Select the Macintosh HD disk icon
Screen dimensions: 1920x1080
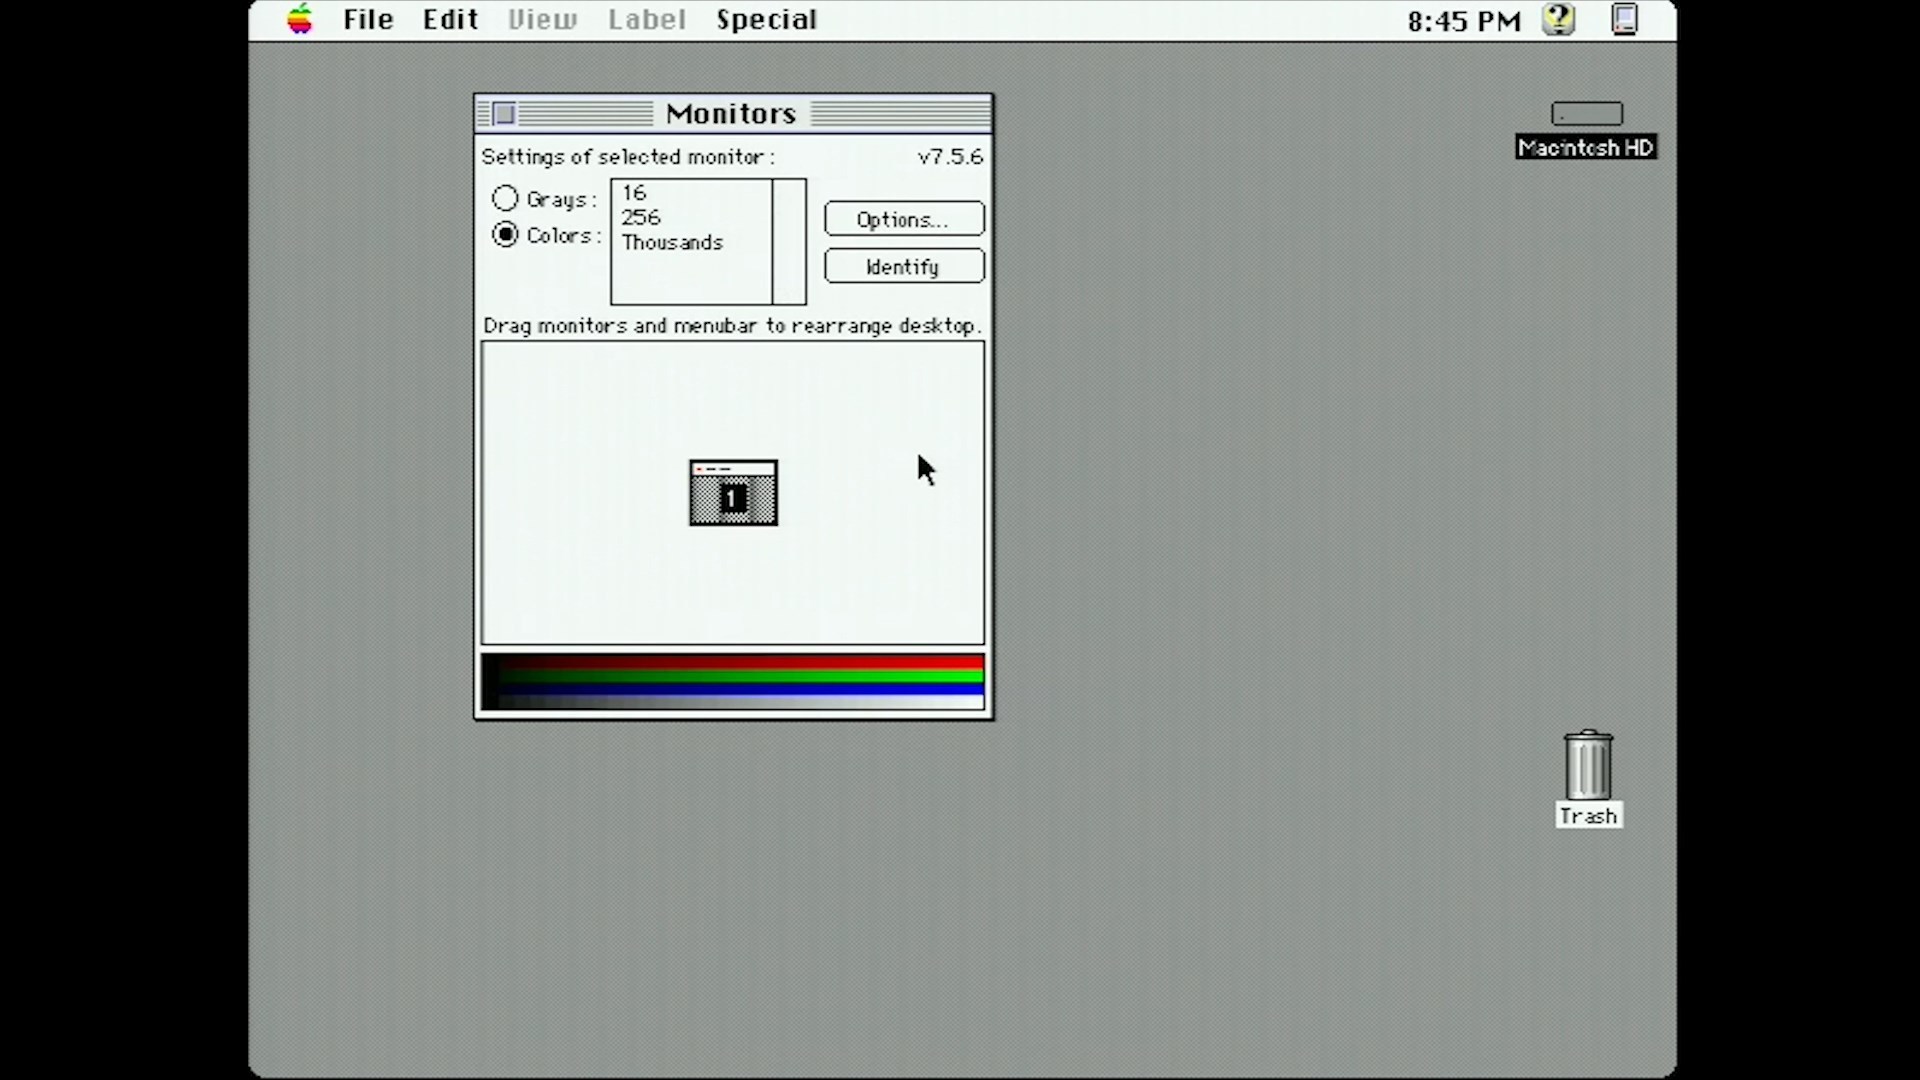[1586, 114]
